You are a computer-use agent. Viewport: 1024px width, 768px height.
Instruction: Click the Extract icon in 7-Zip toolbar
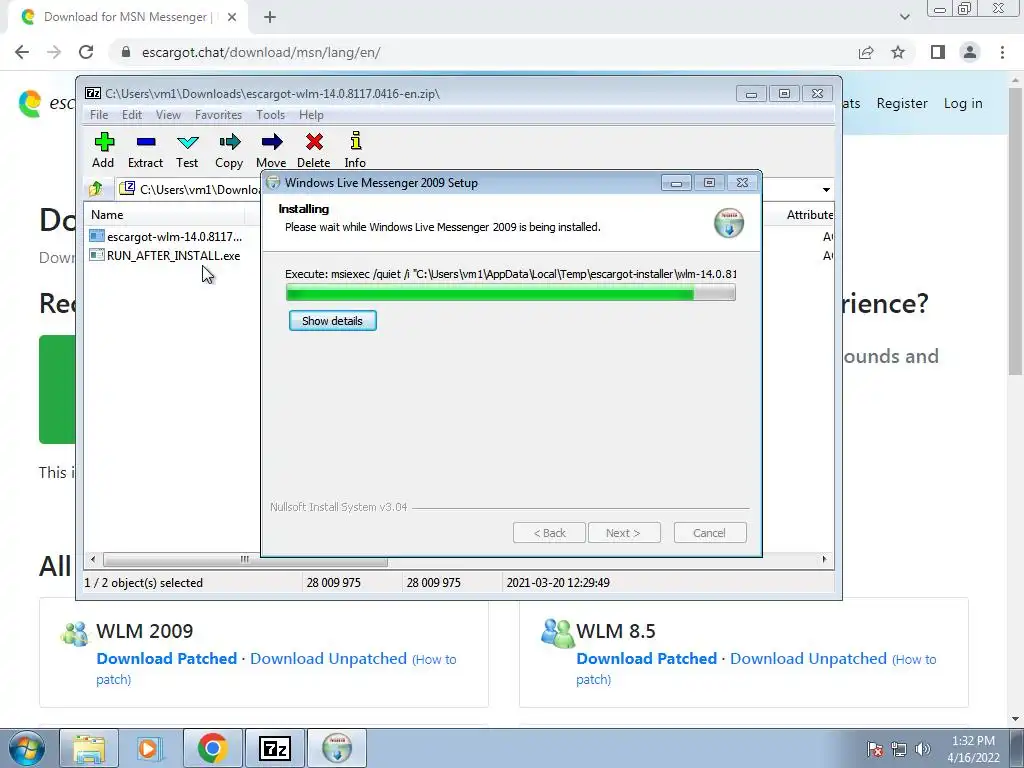[145, 150]
